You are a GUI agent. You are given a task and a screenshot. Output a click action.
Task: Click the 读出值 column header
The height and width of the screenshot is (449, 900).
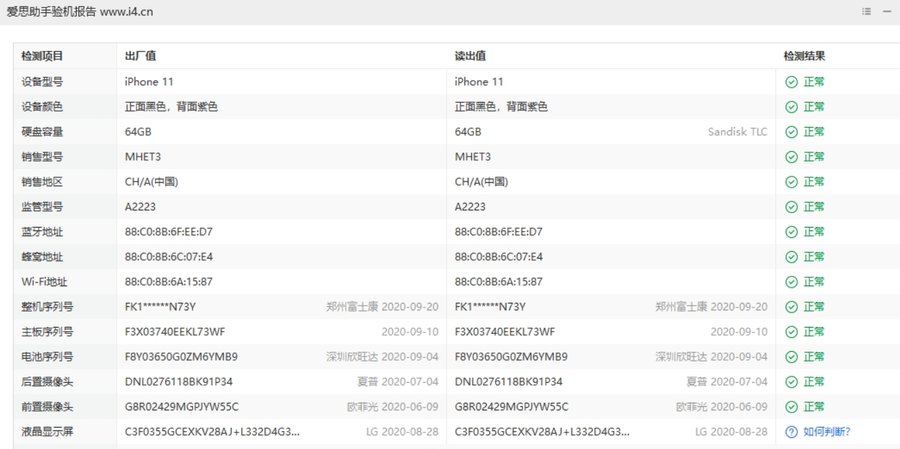click(471, 56)
